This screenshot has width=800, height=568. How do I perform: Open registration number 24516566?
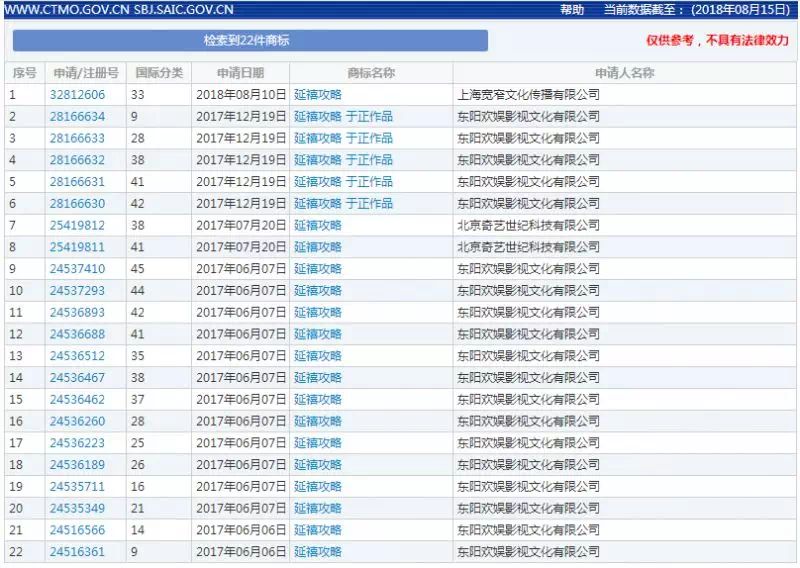click(x=77, y=530)
